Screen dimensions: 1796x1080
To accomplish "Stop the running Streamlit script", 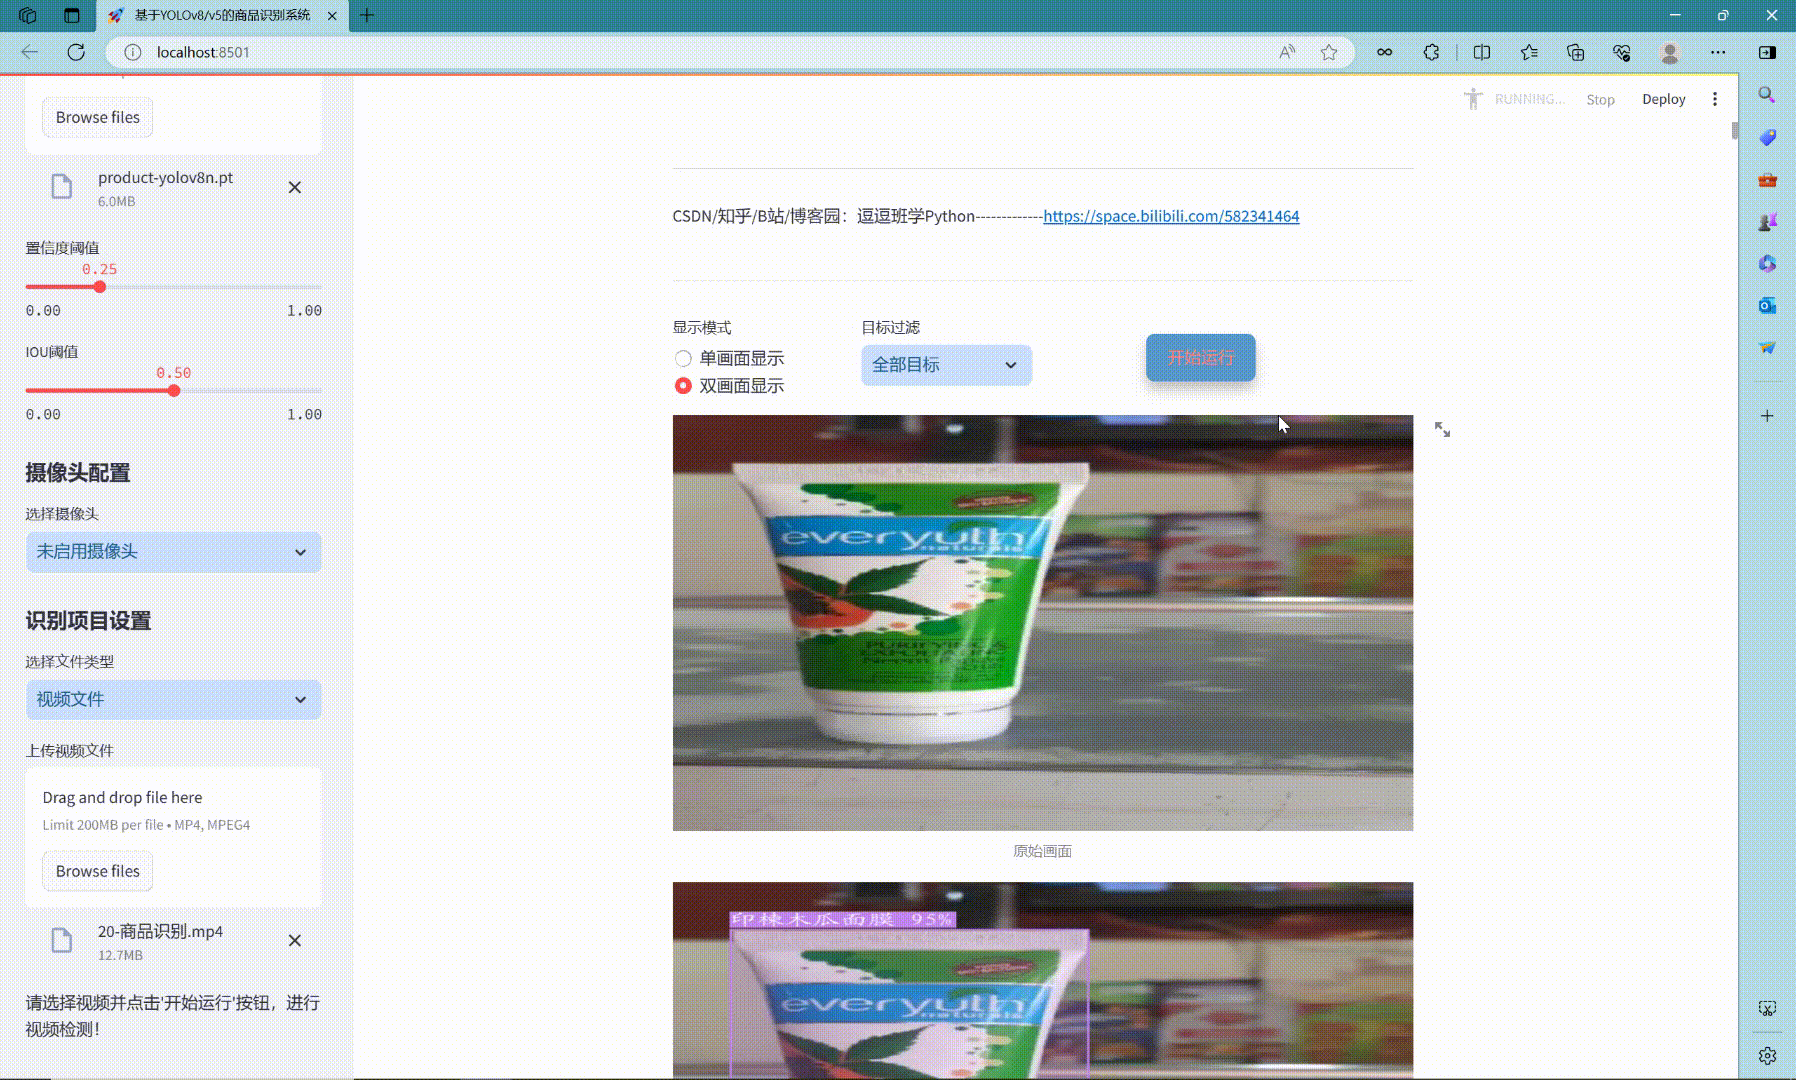I will click(1600, 99).
